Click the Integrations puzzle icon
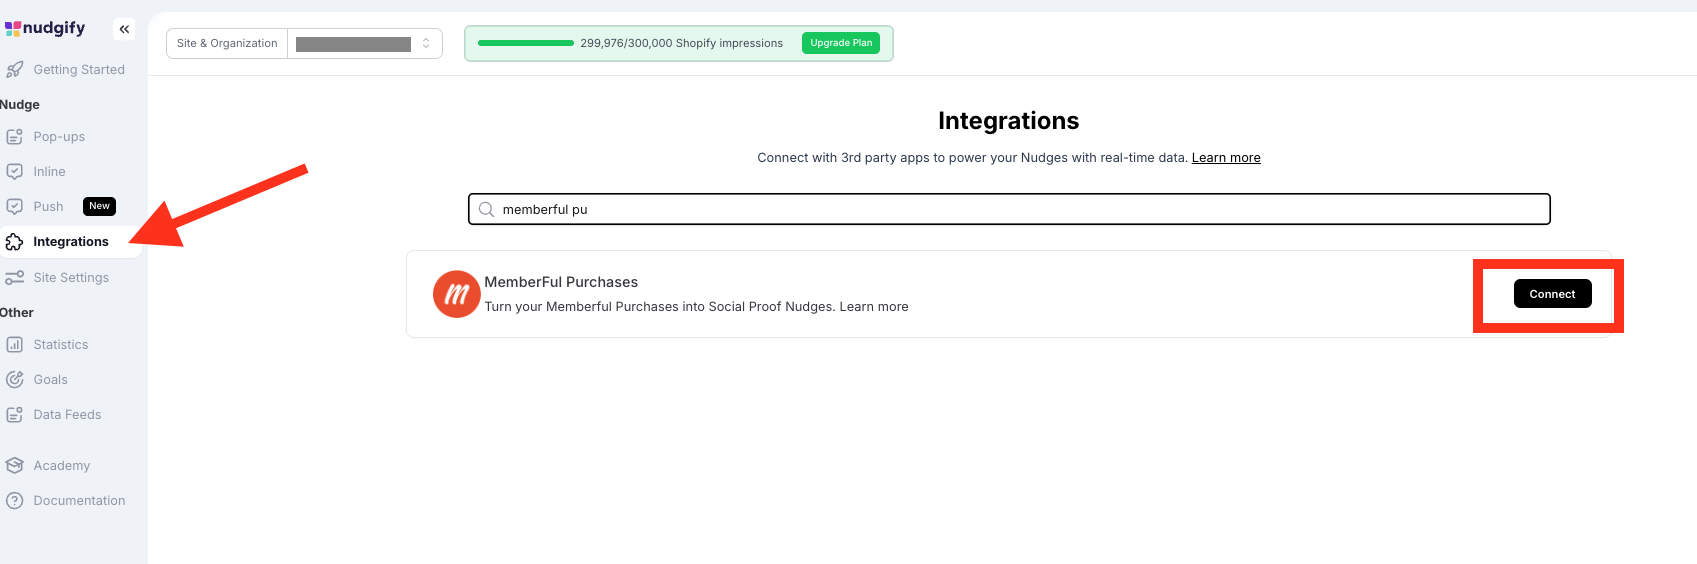The image size is (1697, 564). click(x=15, y=242)
